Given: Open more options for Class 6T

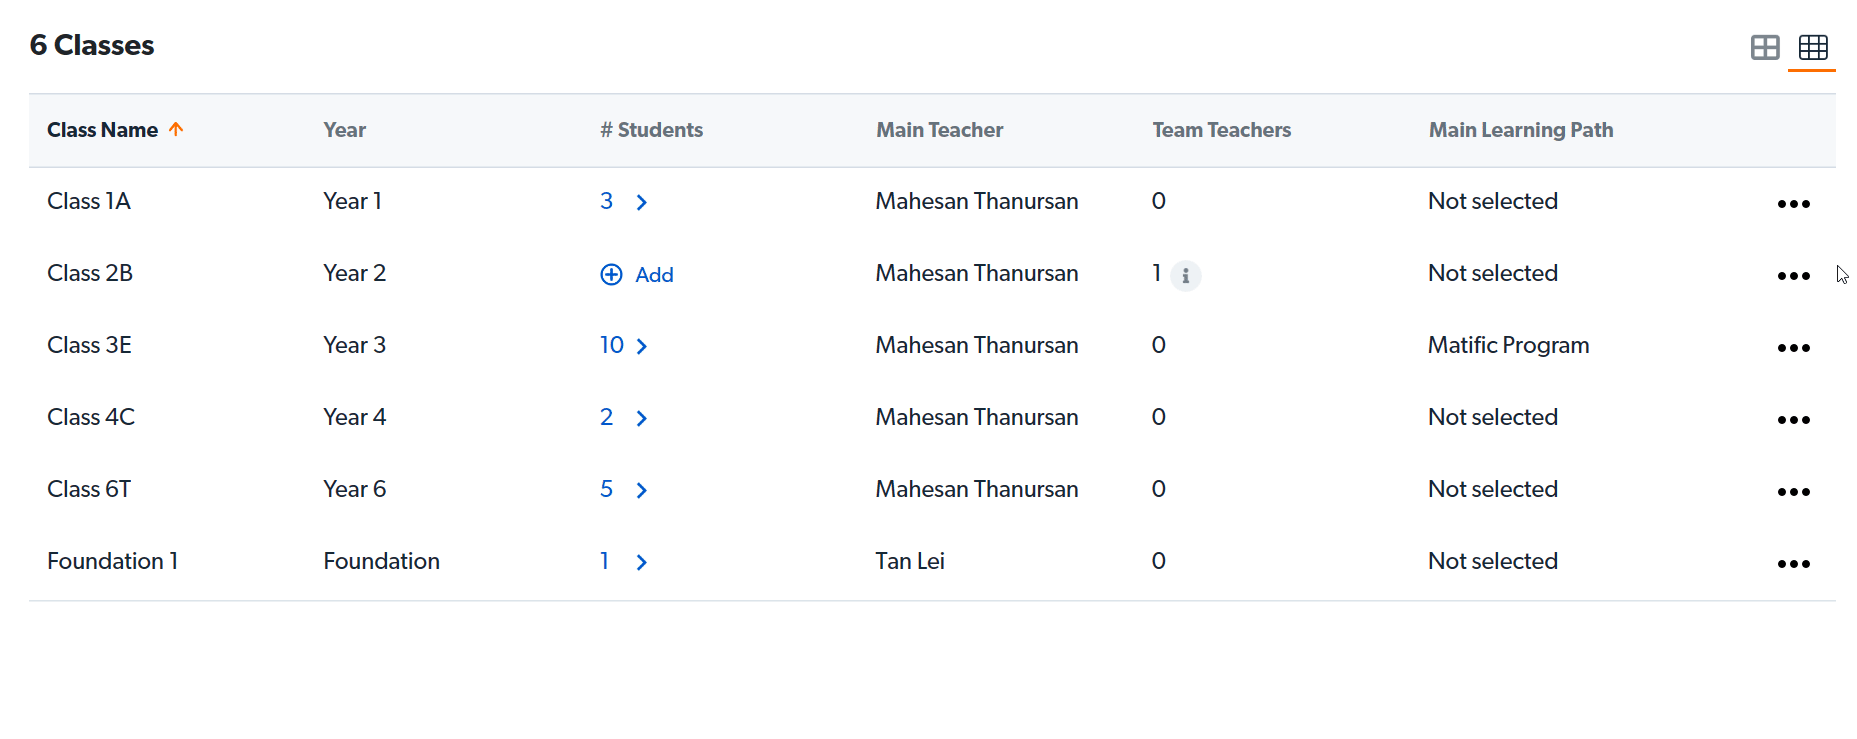Looking at the screenshot, I should point(1793,492).
